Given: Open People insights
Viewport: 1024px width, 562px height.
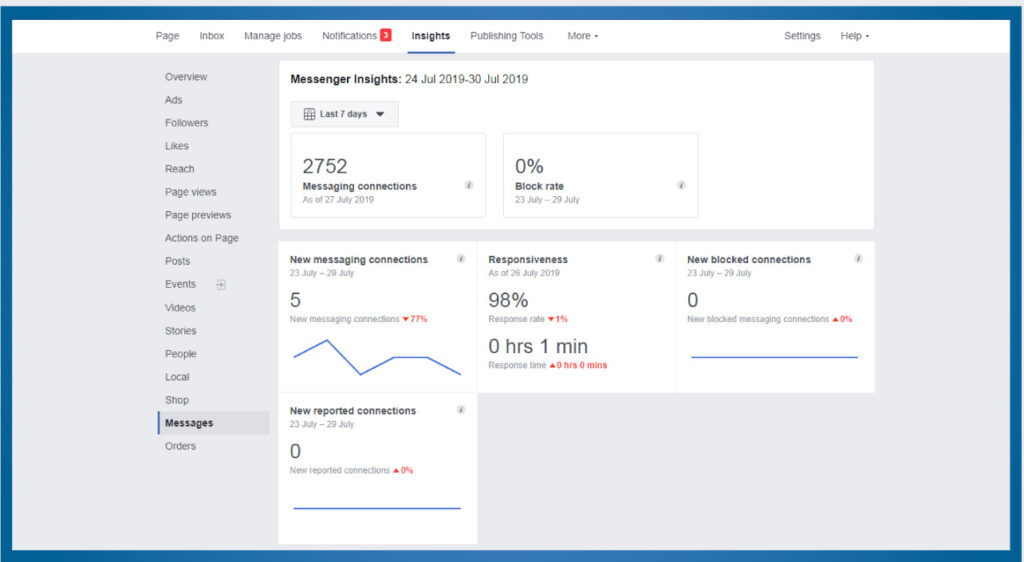Looking at the screenshot, I should pyautogui.click(x=181, y=354).
